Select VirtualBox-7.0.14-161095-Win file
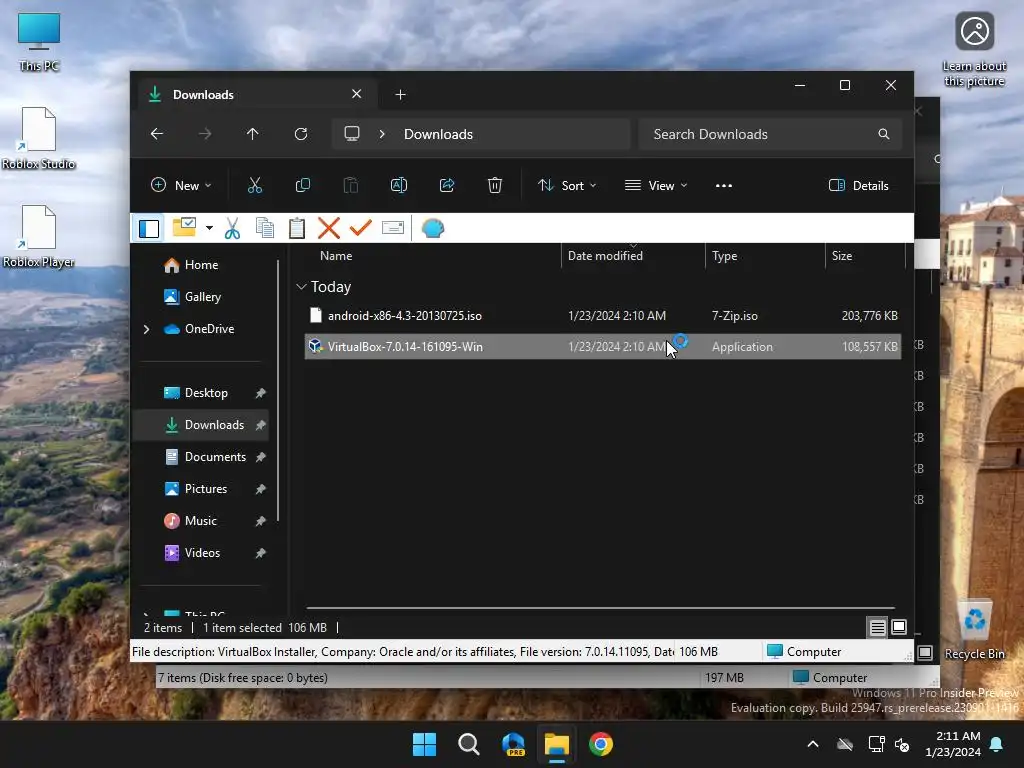Viewport: 1024px width, 768px height. tap(603, 347)
